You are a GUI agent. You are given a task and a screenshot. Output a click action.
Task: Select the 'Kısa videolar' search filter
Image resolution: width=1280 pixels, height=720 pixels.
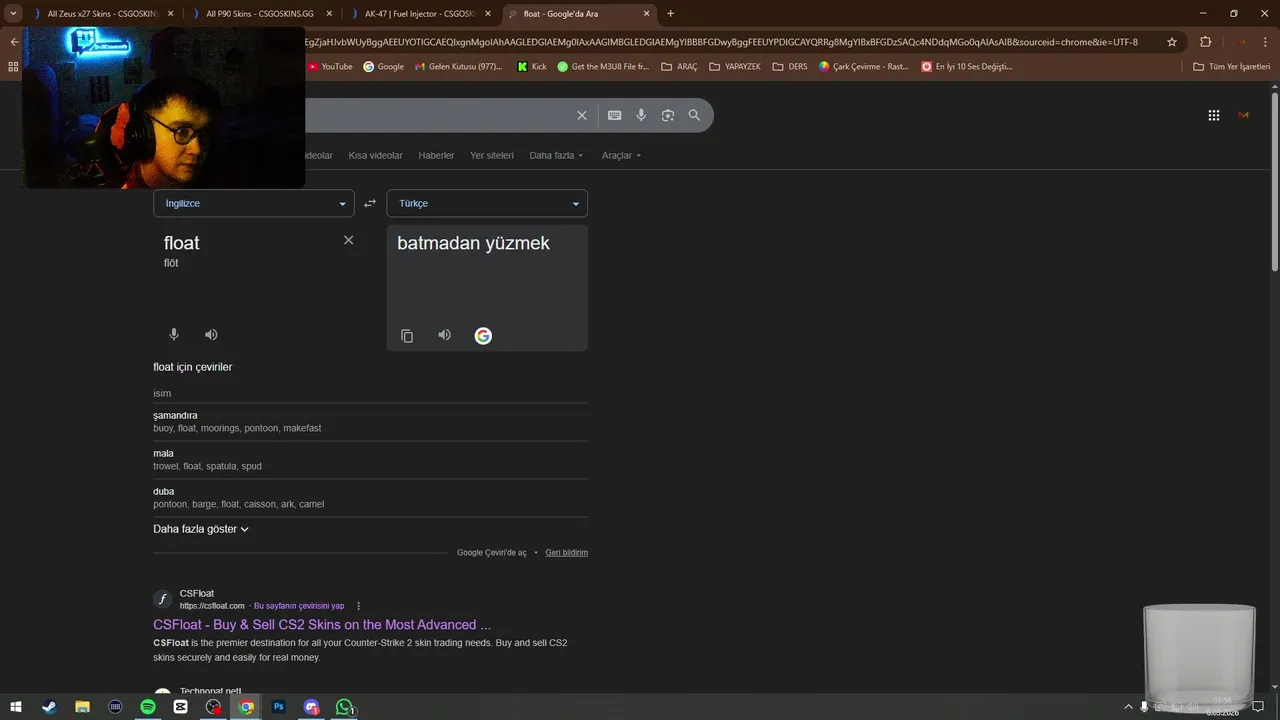375,156
